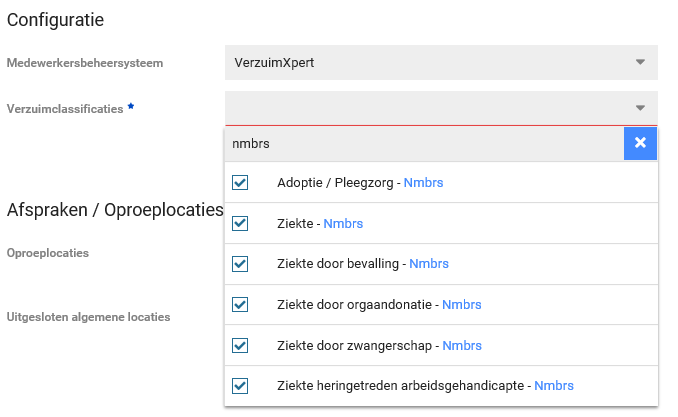Click the Oproeplocaties field label

tap(48, 253)
